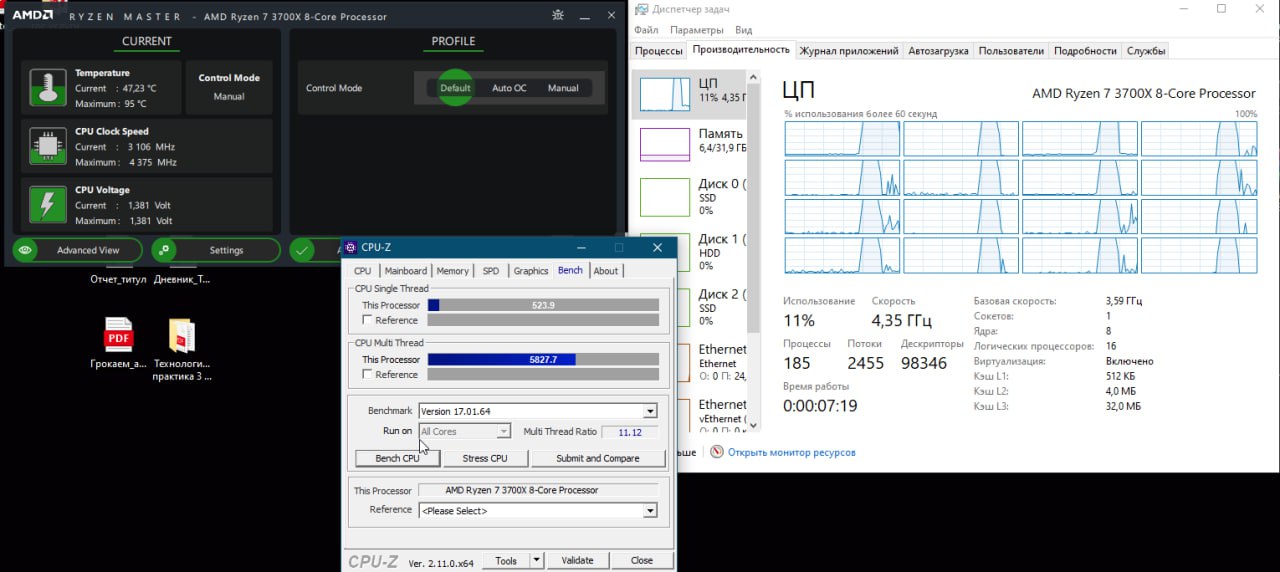This screenshot has width=1280, height=572.
Task: Click the eye icon on Advanced View button
Action: 26,250
